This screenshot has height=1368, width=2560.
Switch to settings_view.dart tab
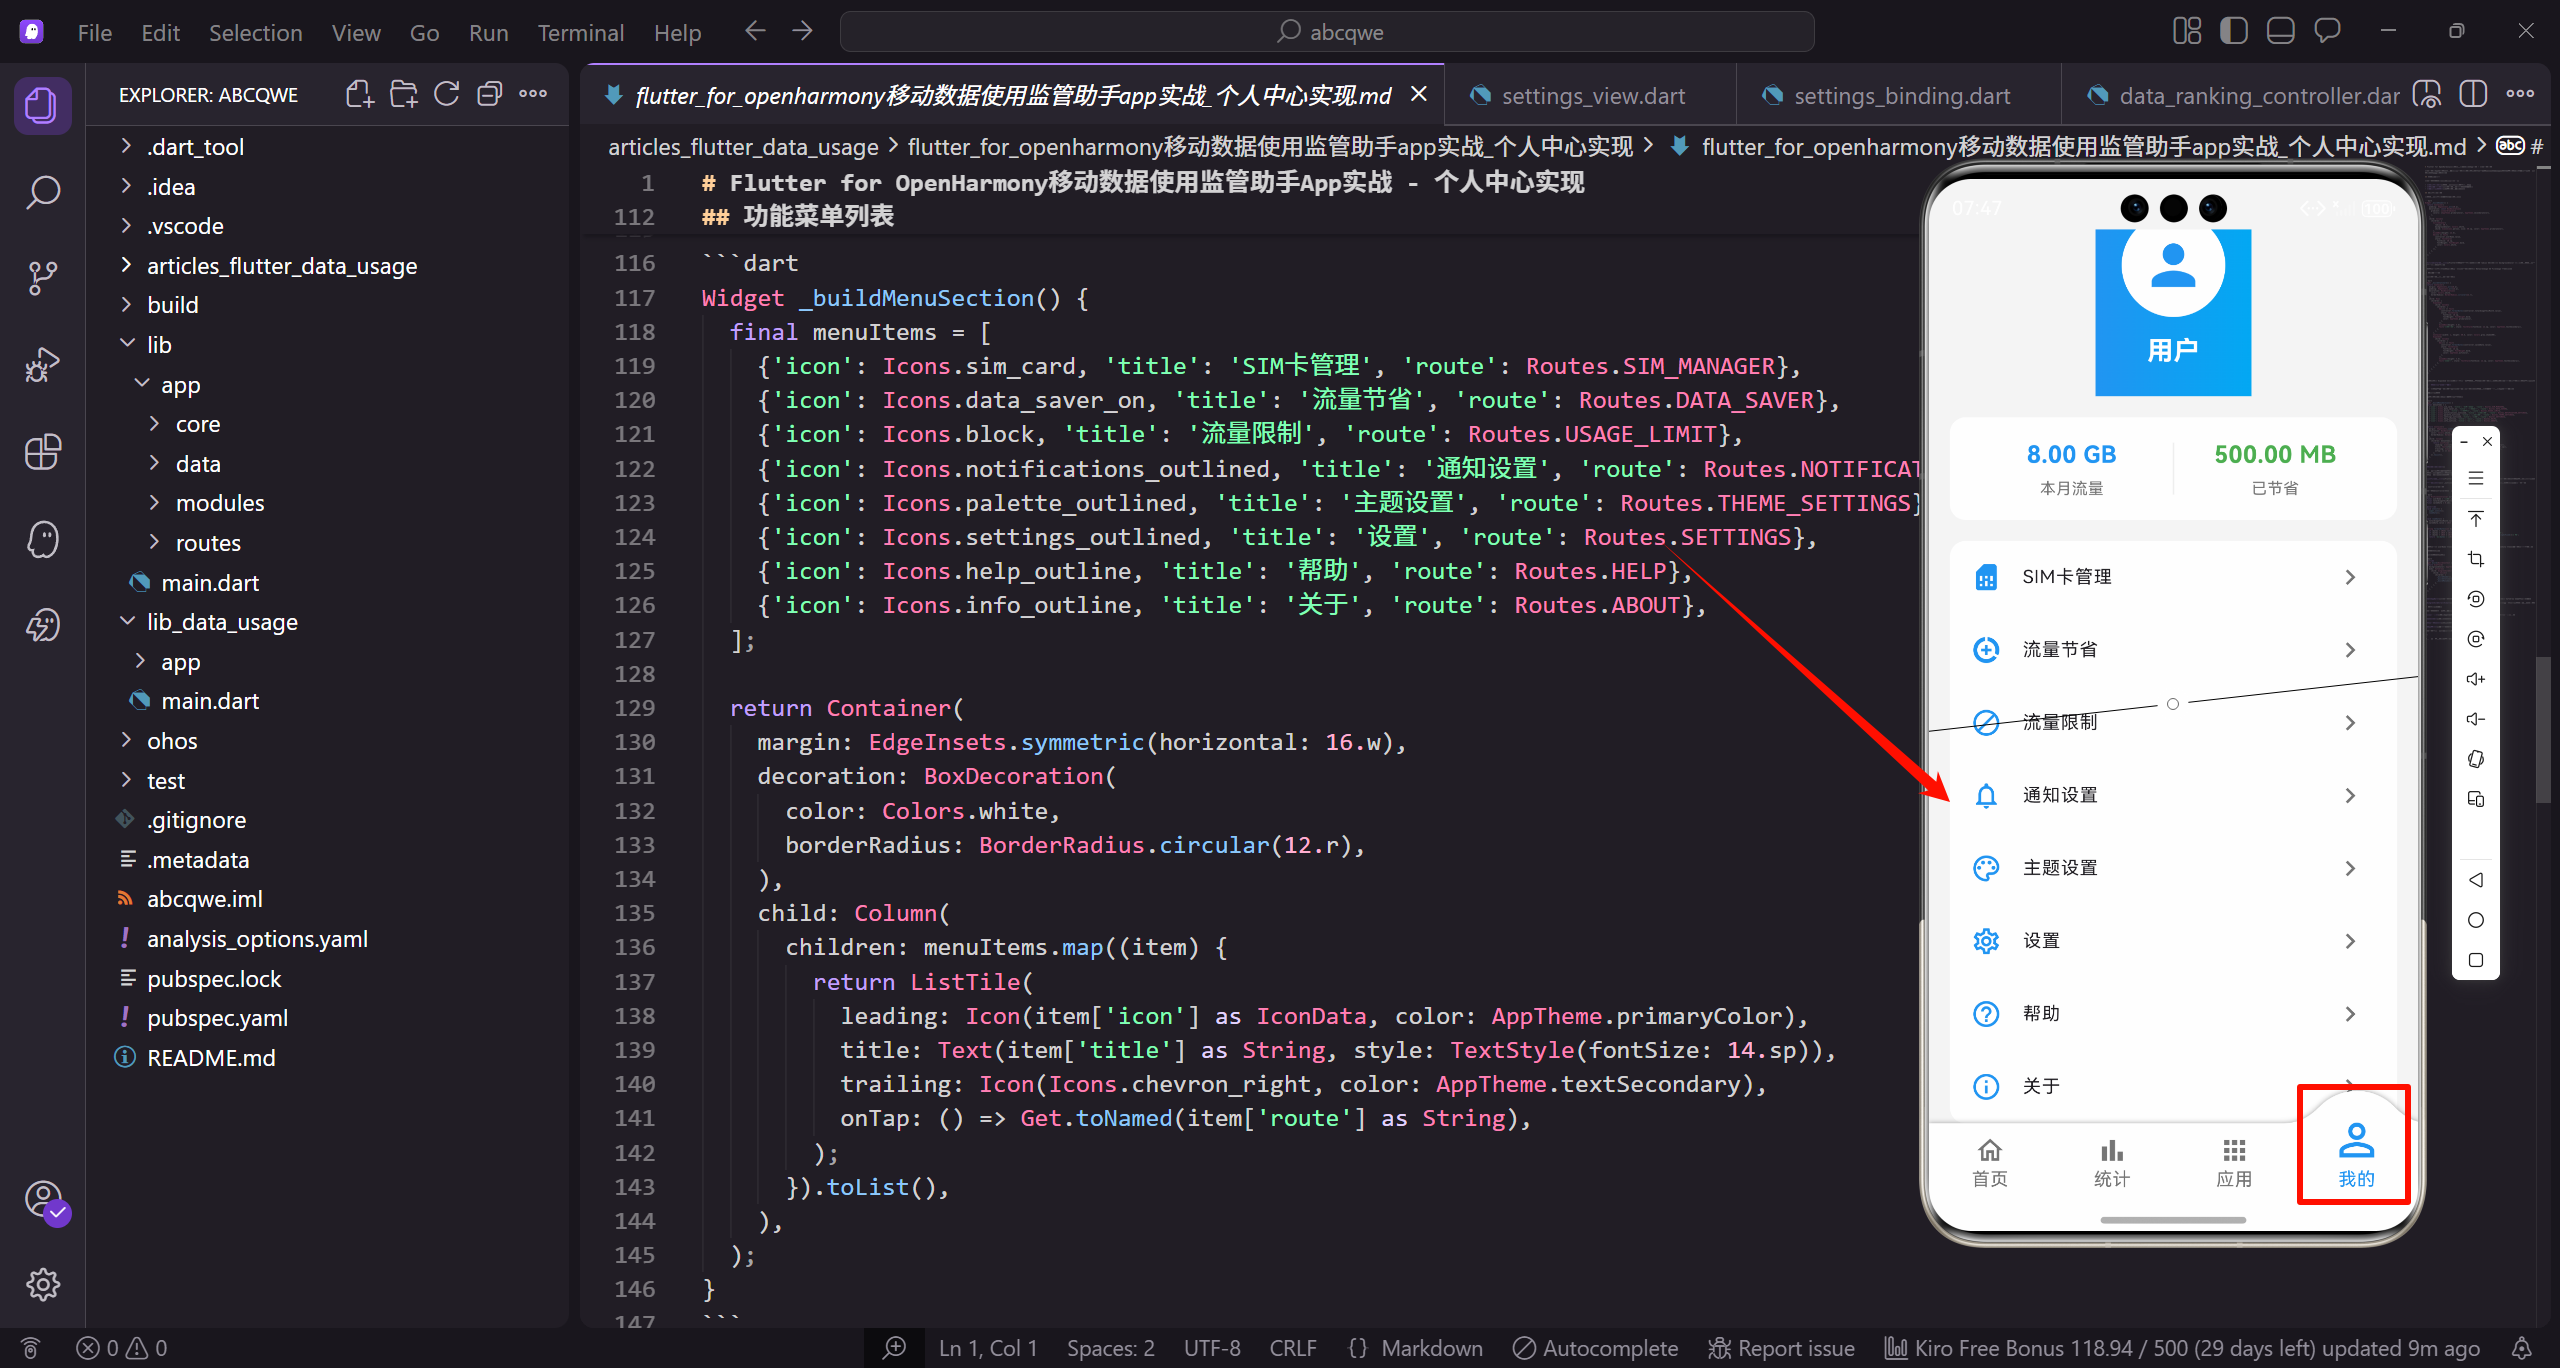point(1592,96)
